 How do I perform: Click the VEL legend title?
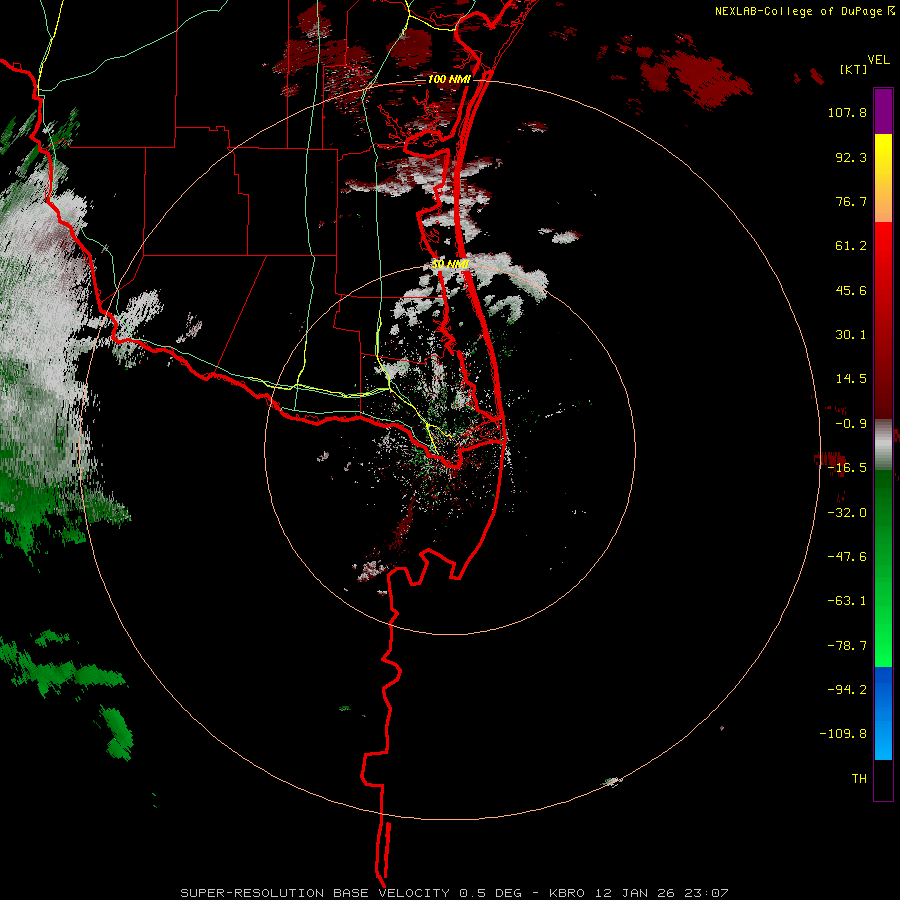click(x=879, y=60)
